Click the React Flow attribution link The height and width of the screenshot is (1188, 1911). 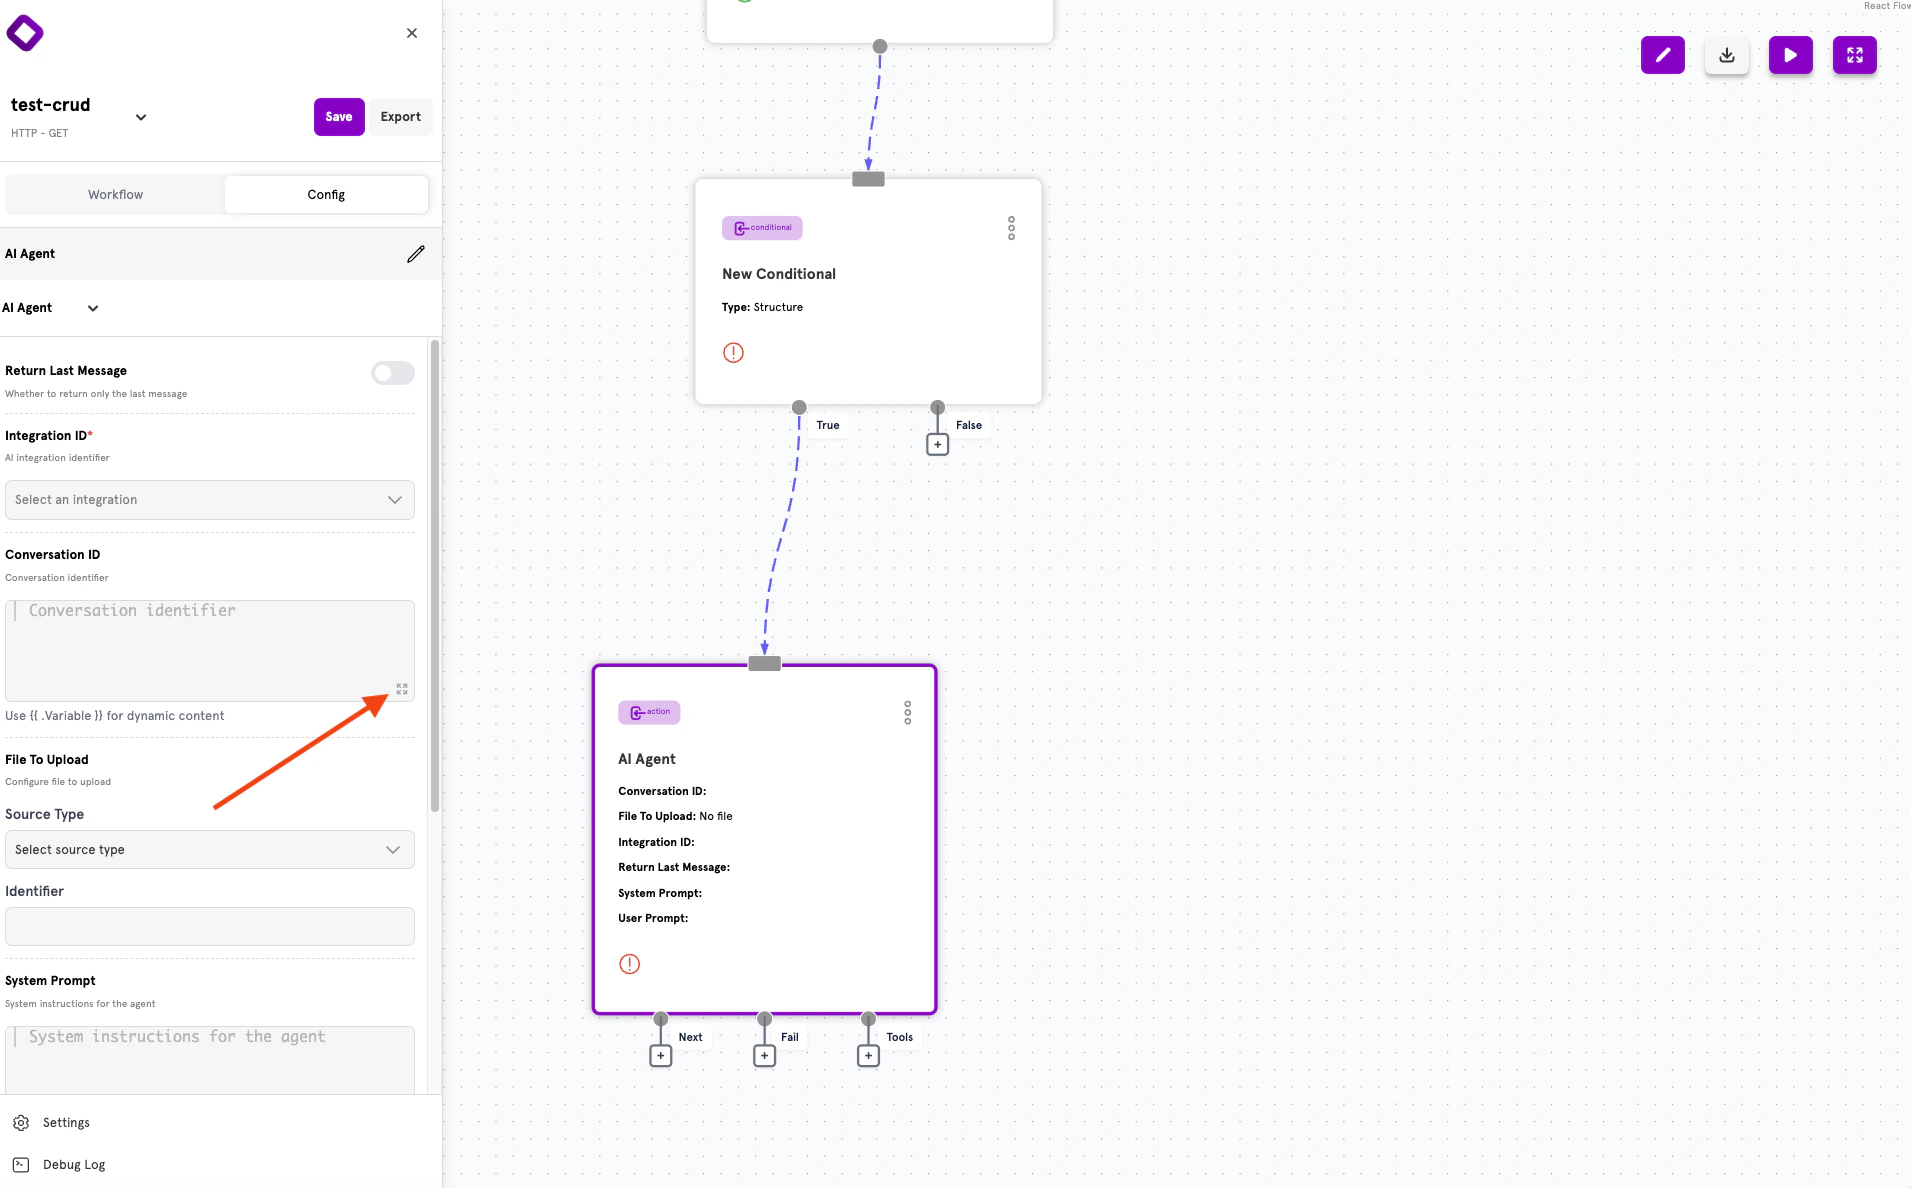(1887, 6)
